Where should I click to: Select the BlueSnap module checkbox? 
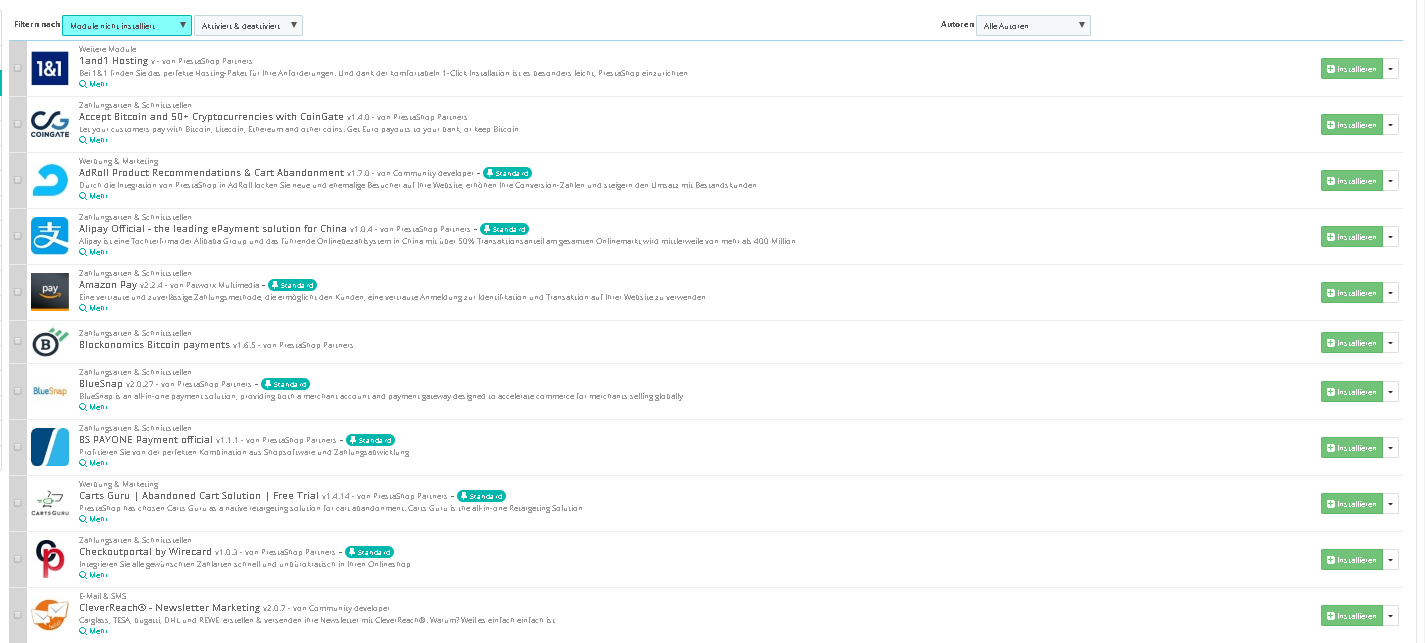tap(17, 391)
